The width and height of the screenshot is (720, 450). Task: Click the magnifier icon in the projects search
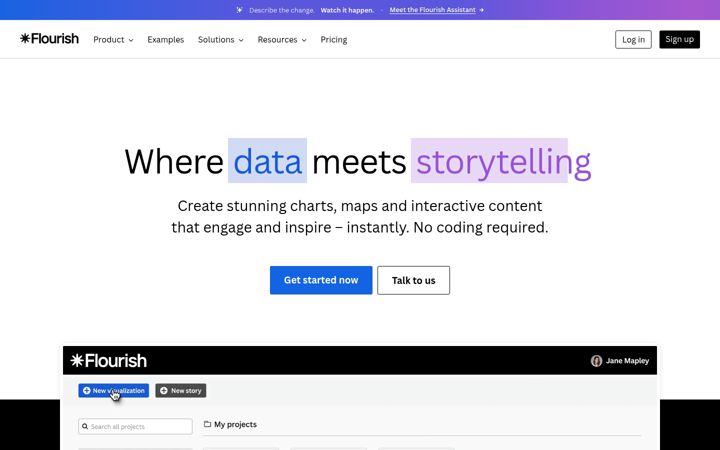(x=85, y=427)
